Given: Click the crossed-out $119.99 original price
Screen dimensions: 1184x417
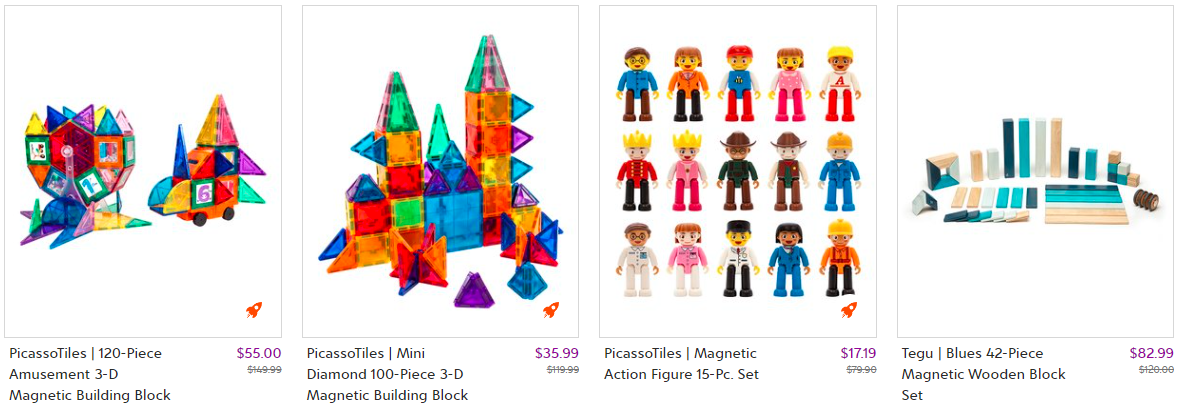Looking at the screenshot, I should click(x=563, y=369).
